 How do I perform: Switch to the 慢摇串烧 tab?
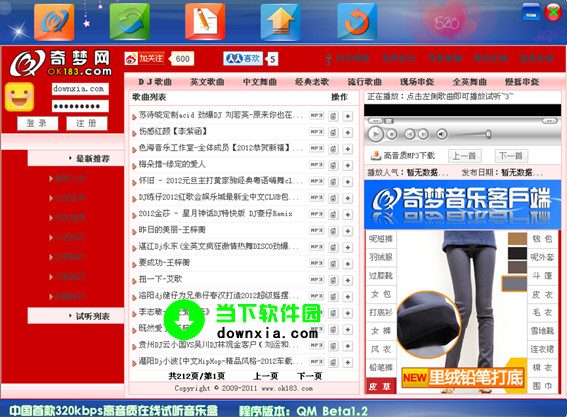tap(522, 82)
